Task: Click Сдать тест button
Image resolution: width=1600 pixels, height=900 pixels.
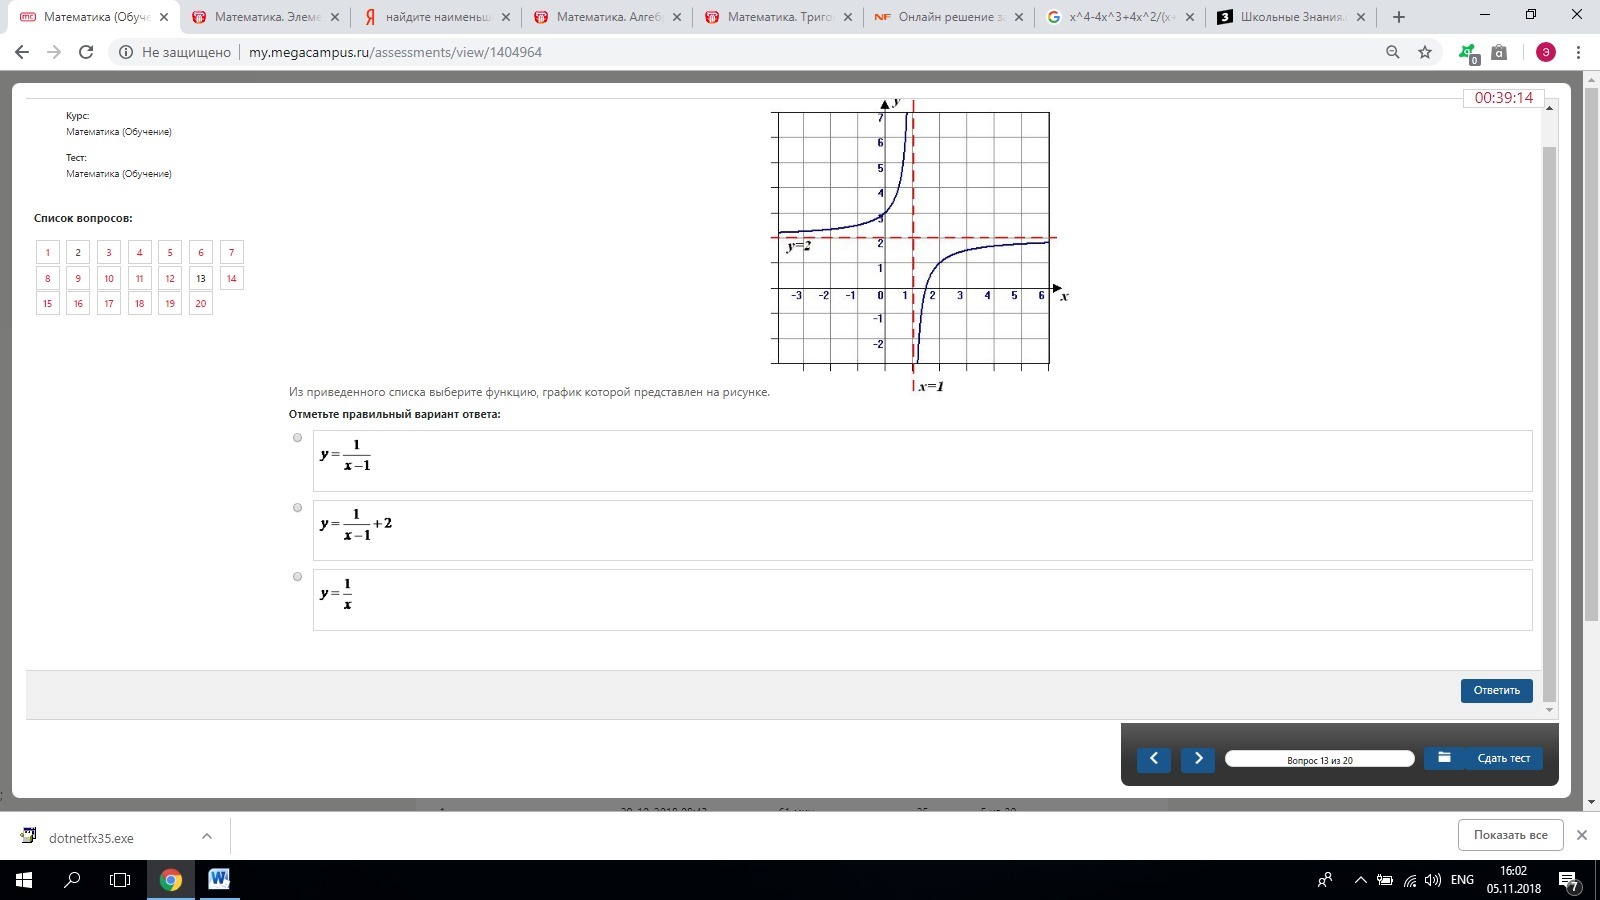Action: point(1503,758)
